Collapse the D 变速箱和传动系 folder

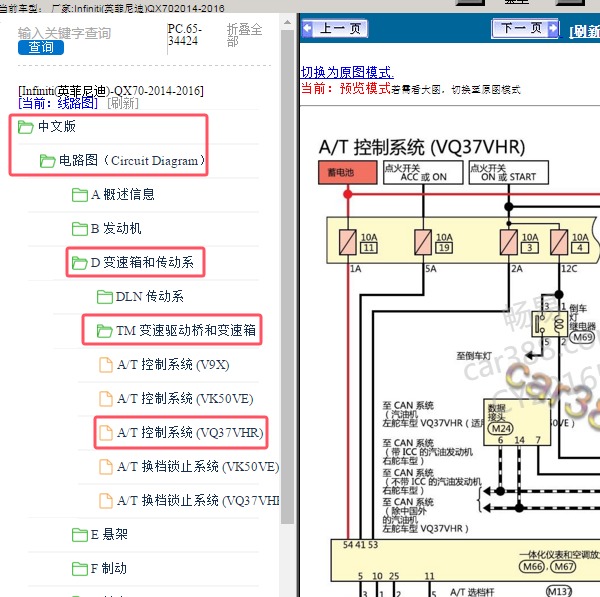(x=142, y=263)
